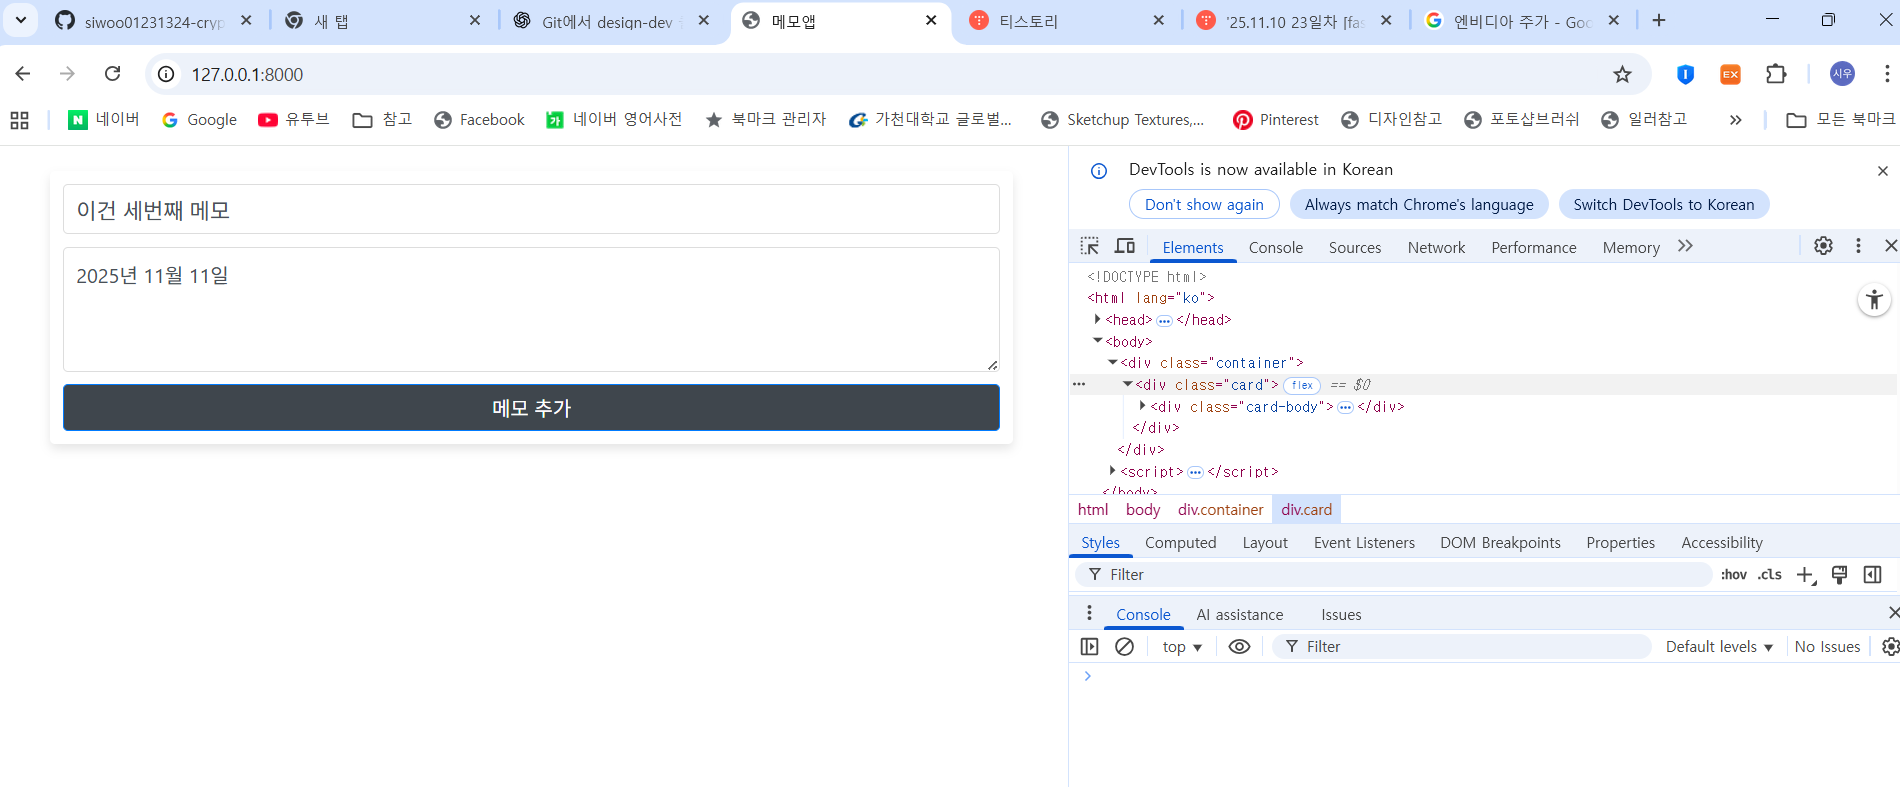The width and height of the screenshot is (1900, 787).
Task: Open the Pinterest bookmark
Action: [1276, 120]
